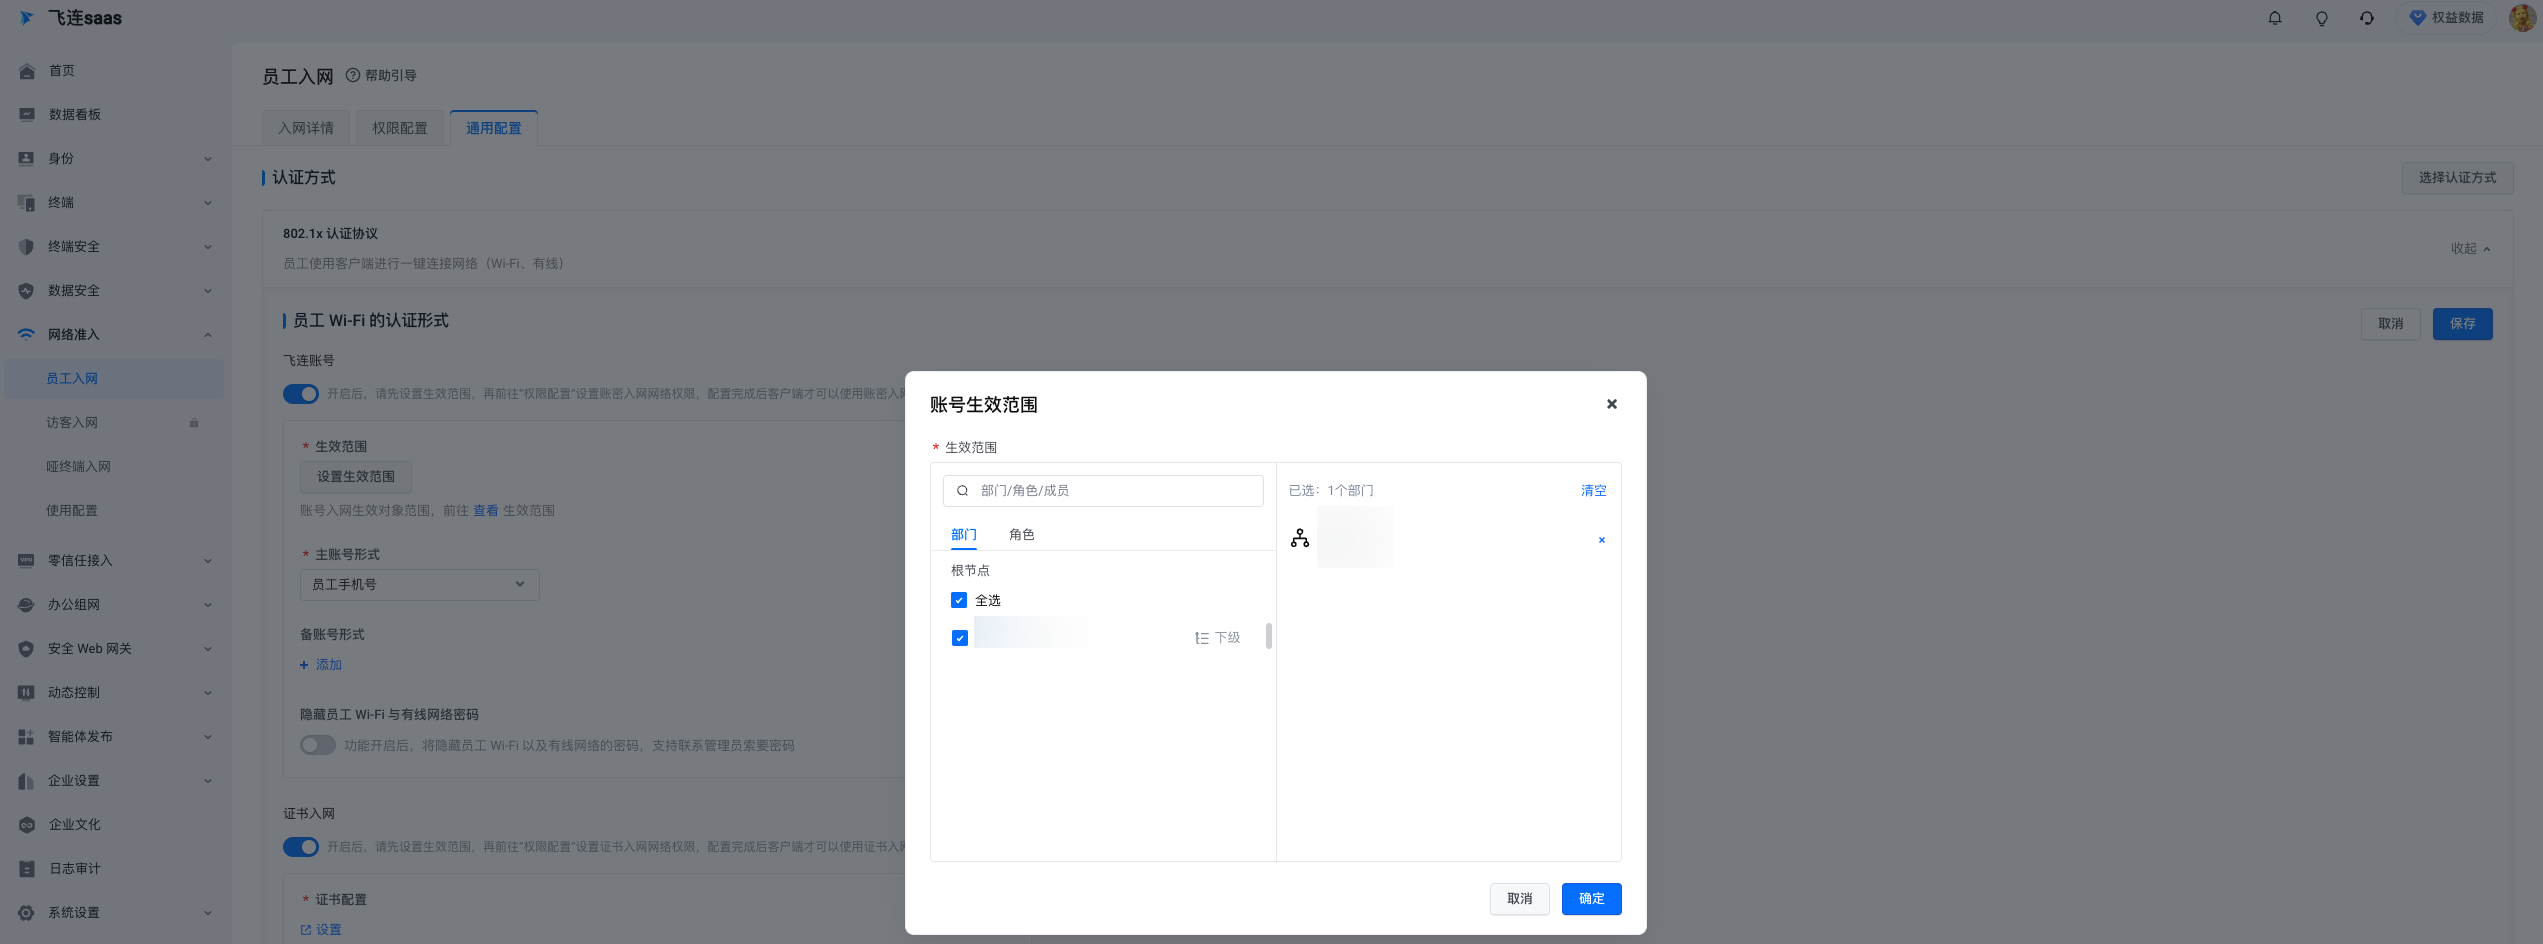Image resolution: width=2543 pixels, height=944 pixels.
Task: Click the 动态控制 icon
Action: pos(27,693)
